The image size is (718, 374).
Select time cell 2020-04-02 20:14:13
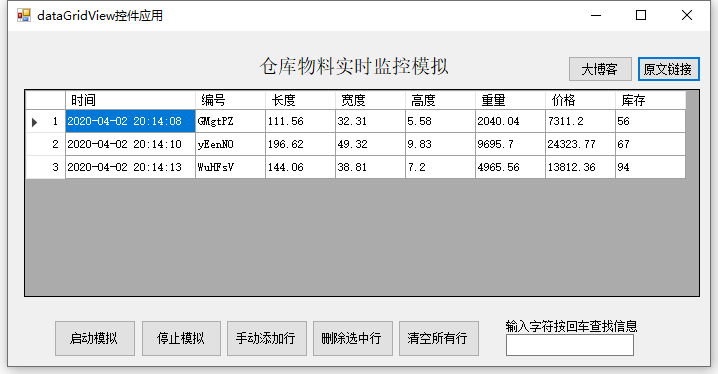pyautogui.click(x=131, y=167)
